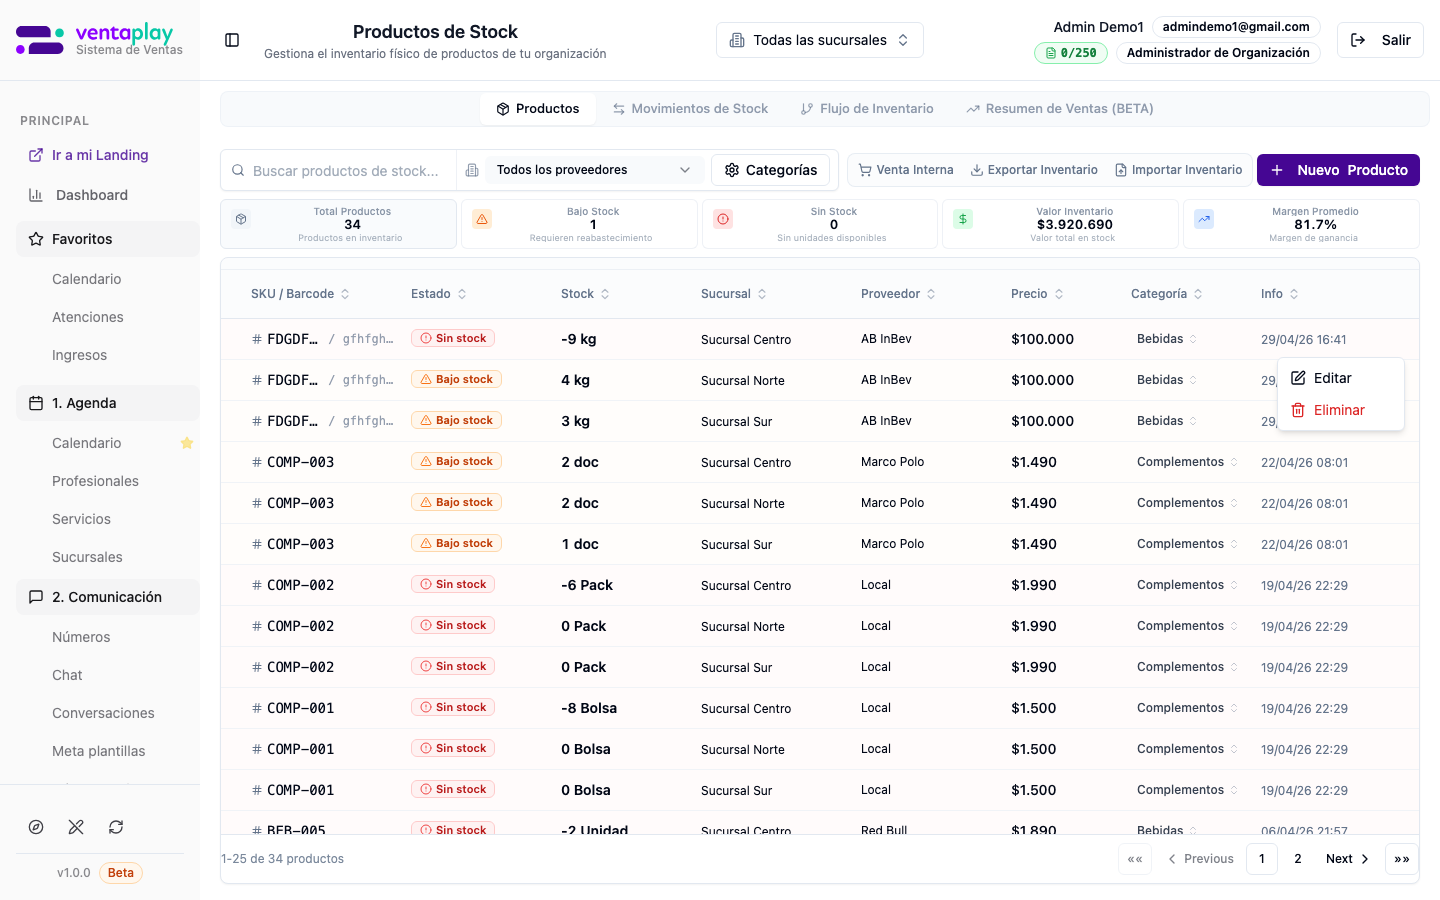Click the Total Productos box icon
The image size is (1440, 900).
(x=241, y=219)
